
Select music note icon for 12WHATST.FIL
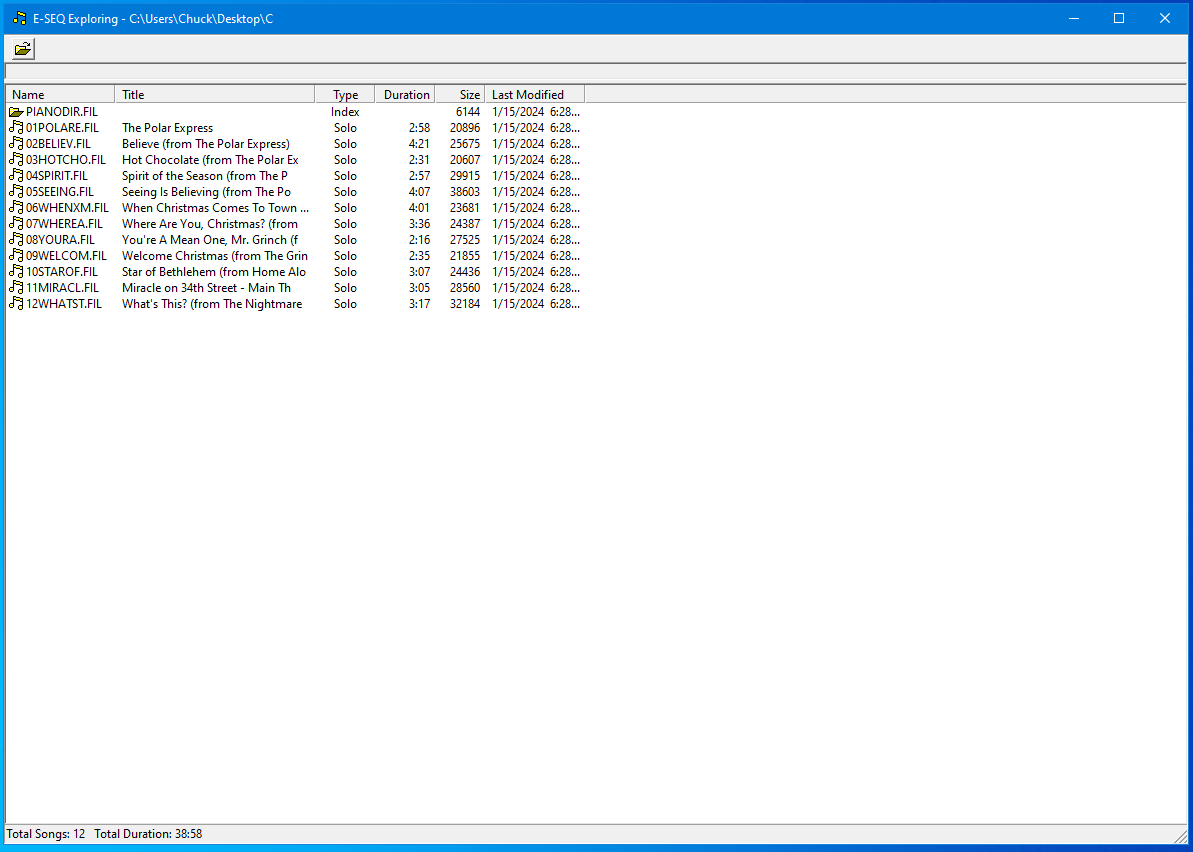pos(16,304)
